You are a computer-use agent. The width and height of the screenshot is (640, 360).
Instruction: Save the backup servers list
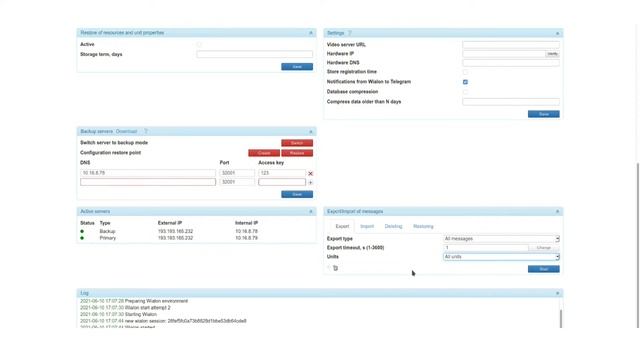[297, 194]
